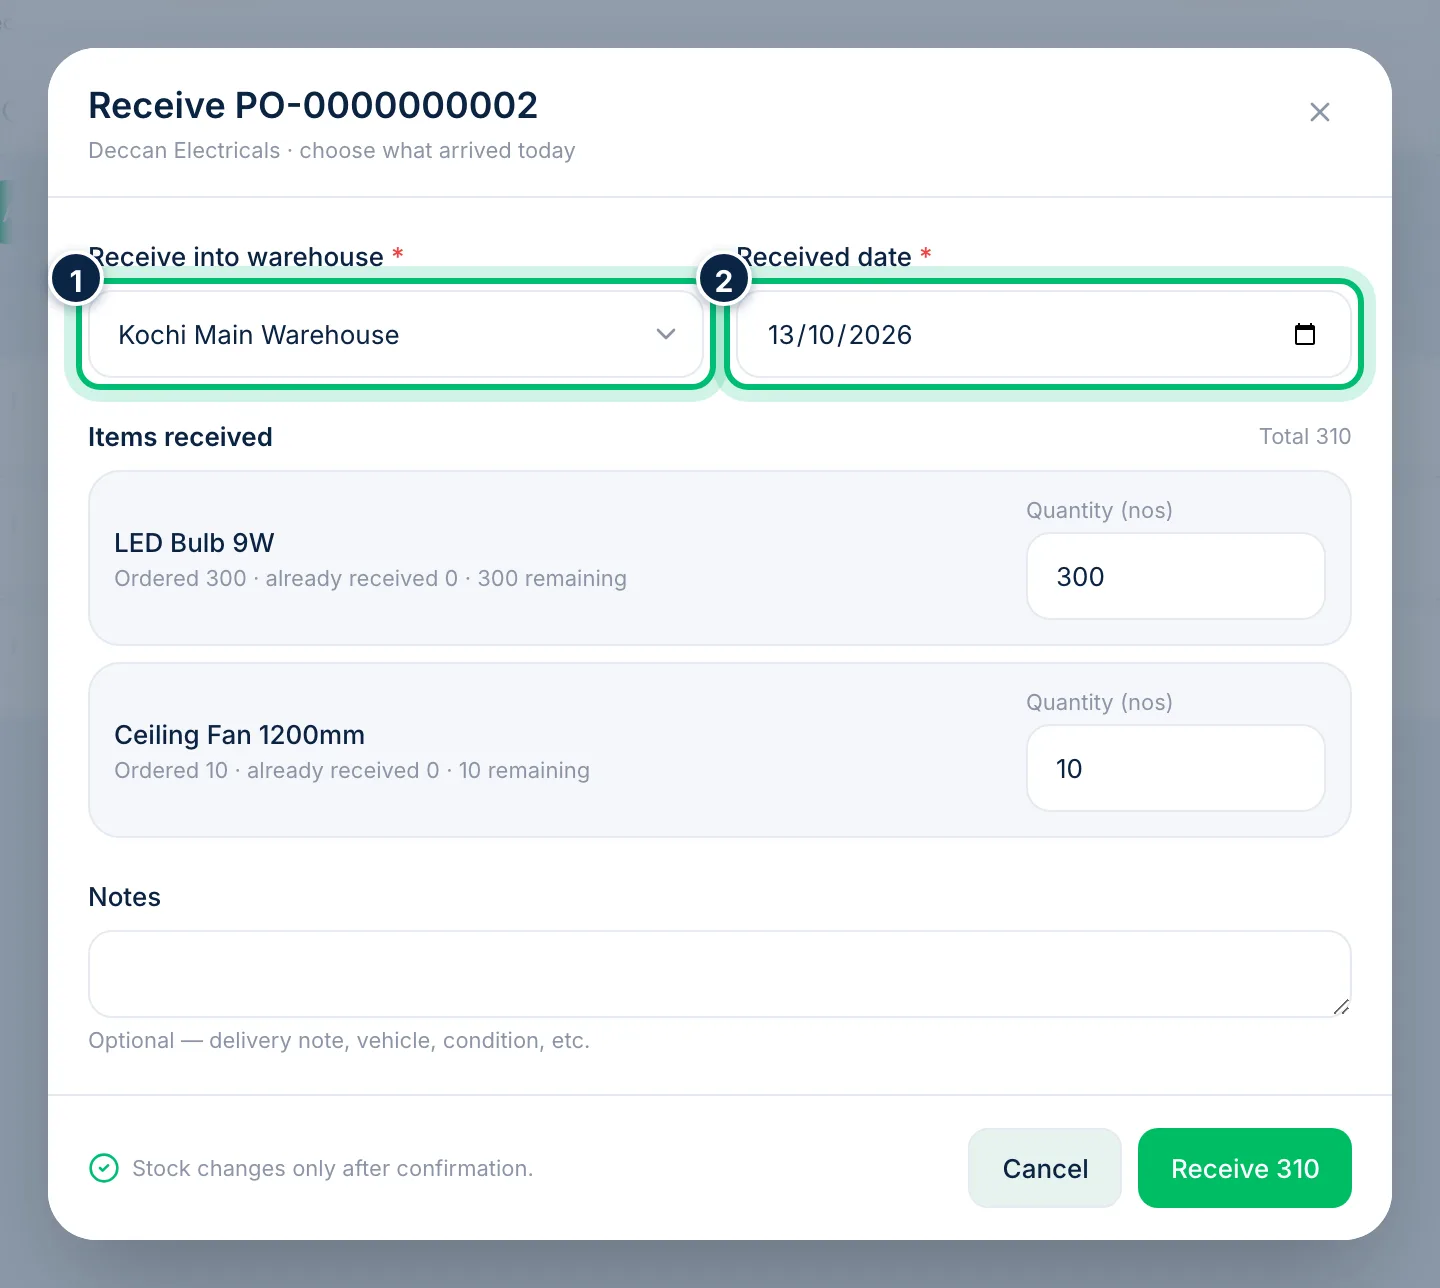This screenshot has width=1440, height=1288.
Task: Open the calendar picker icon in Received date
Action: click(x=1305, y=334)
